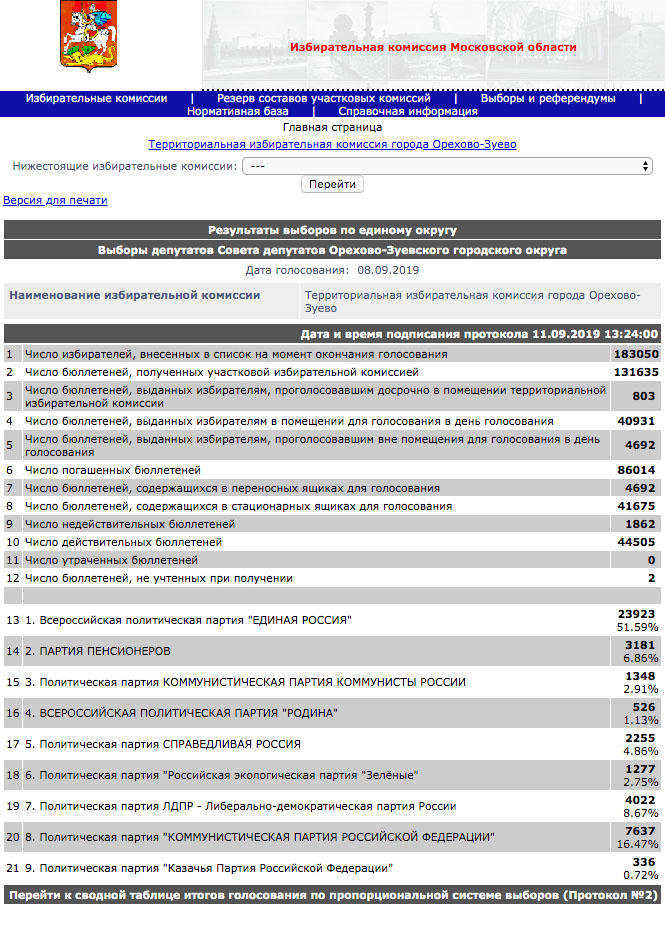Select the vote count 4022
The image size is (665, 929).
point(640,800)
